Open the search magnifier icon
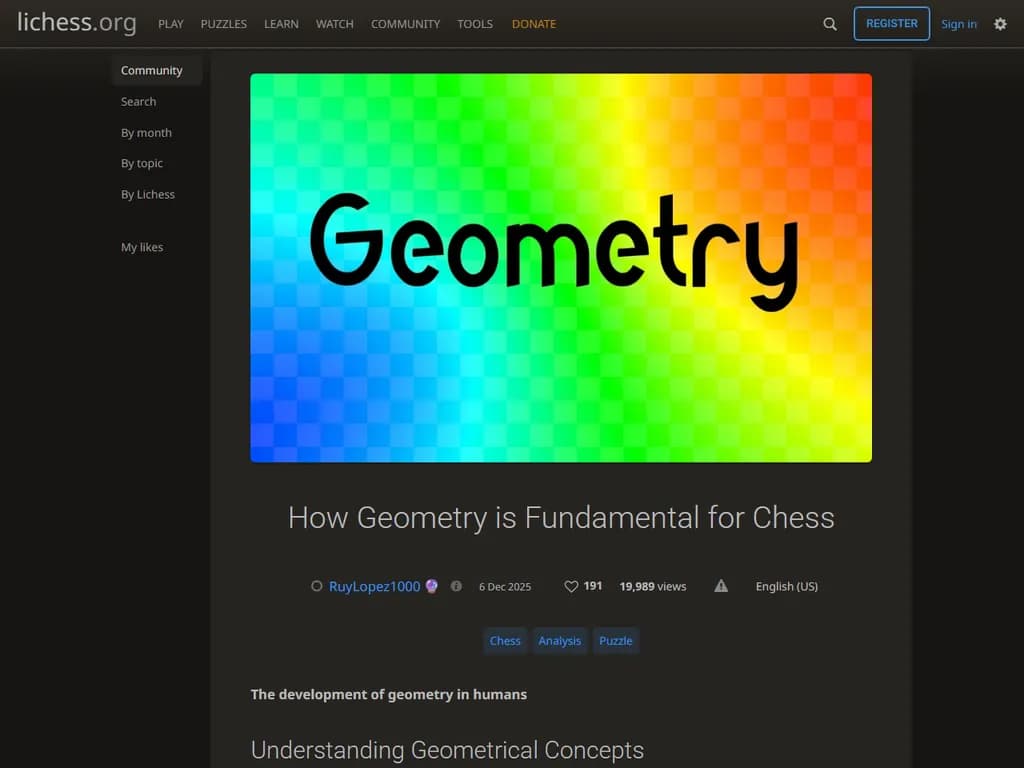Screen dimensions: 1024x768 [829, 23]
